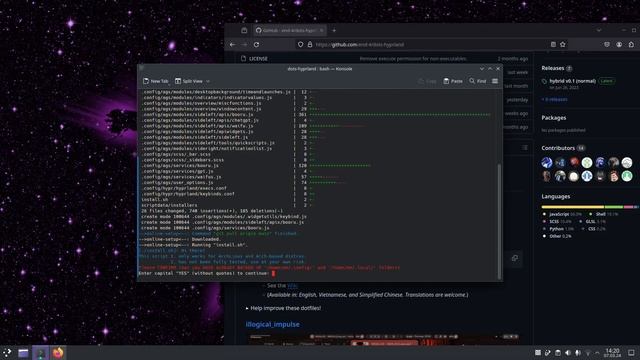The width and height of the screenshot is (640, 360).
Task: Open the Packages heading link
Action: [553, 118]
